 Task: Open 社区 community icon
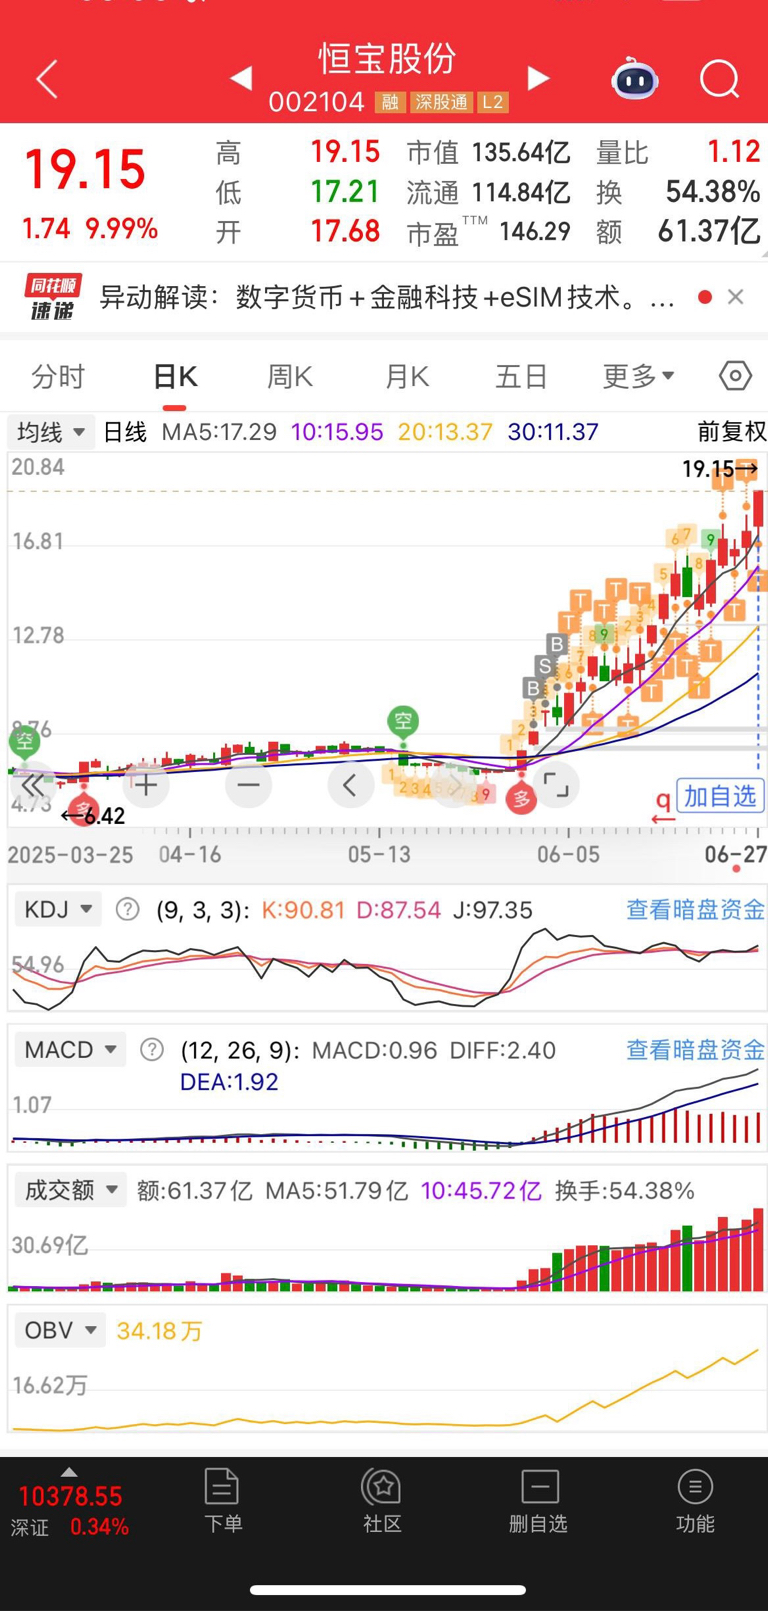click(382, 1502)
